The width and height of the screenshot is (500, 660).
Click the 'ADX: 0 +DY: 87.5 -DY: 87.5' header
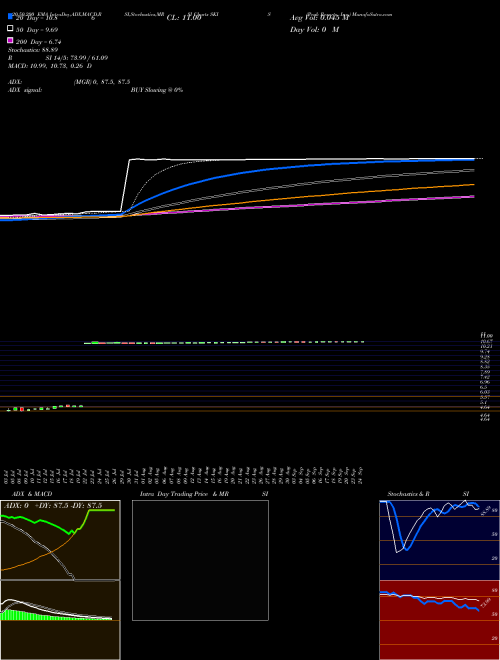pos(53,506)
